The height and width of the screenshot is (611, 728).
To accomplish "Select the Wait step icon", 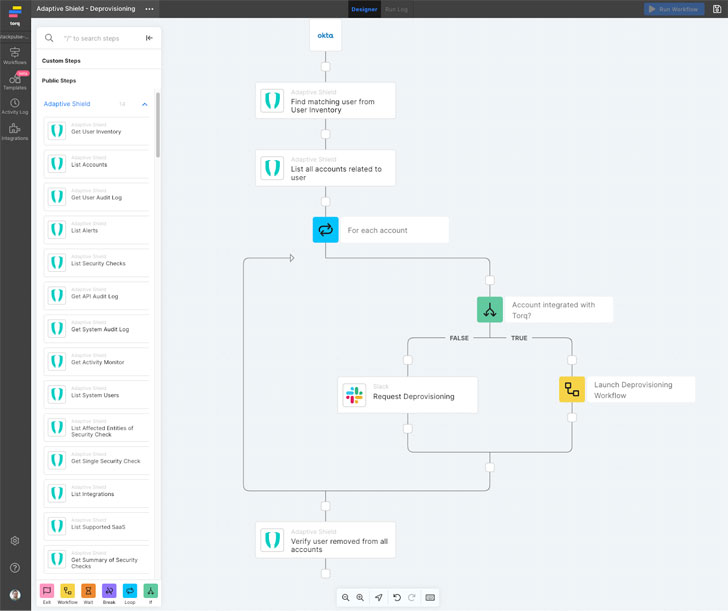I will click(x=89, y=591).
